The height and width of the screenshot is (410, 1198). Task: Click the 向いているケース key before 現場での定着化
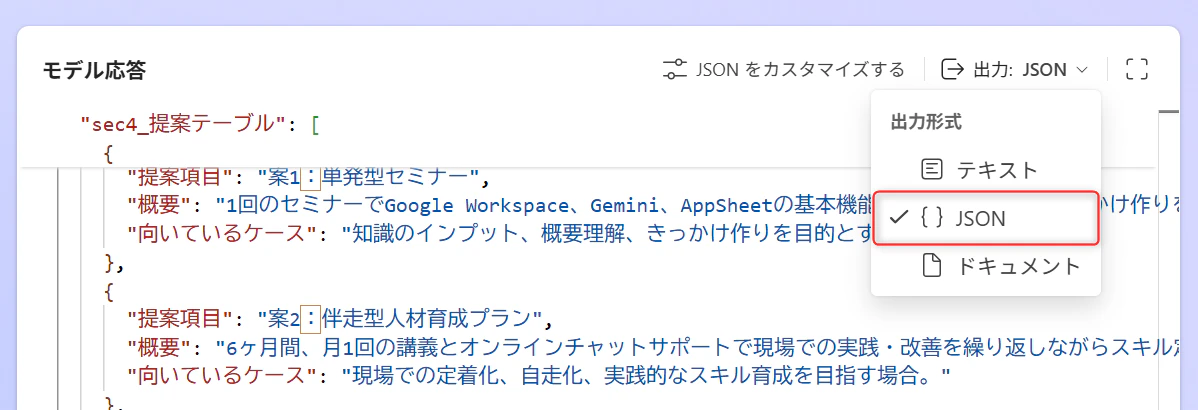tap(222, 374)
